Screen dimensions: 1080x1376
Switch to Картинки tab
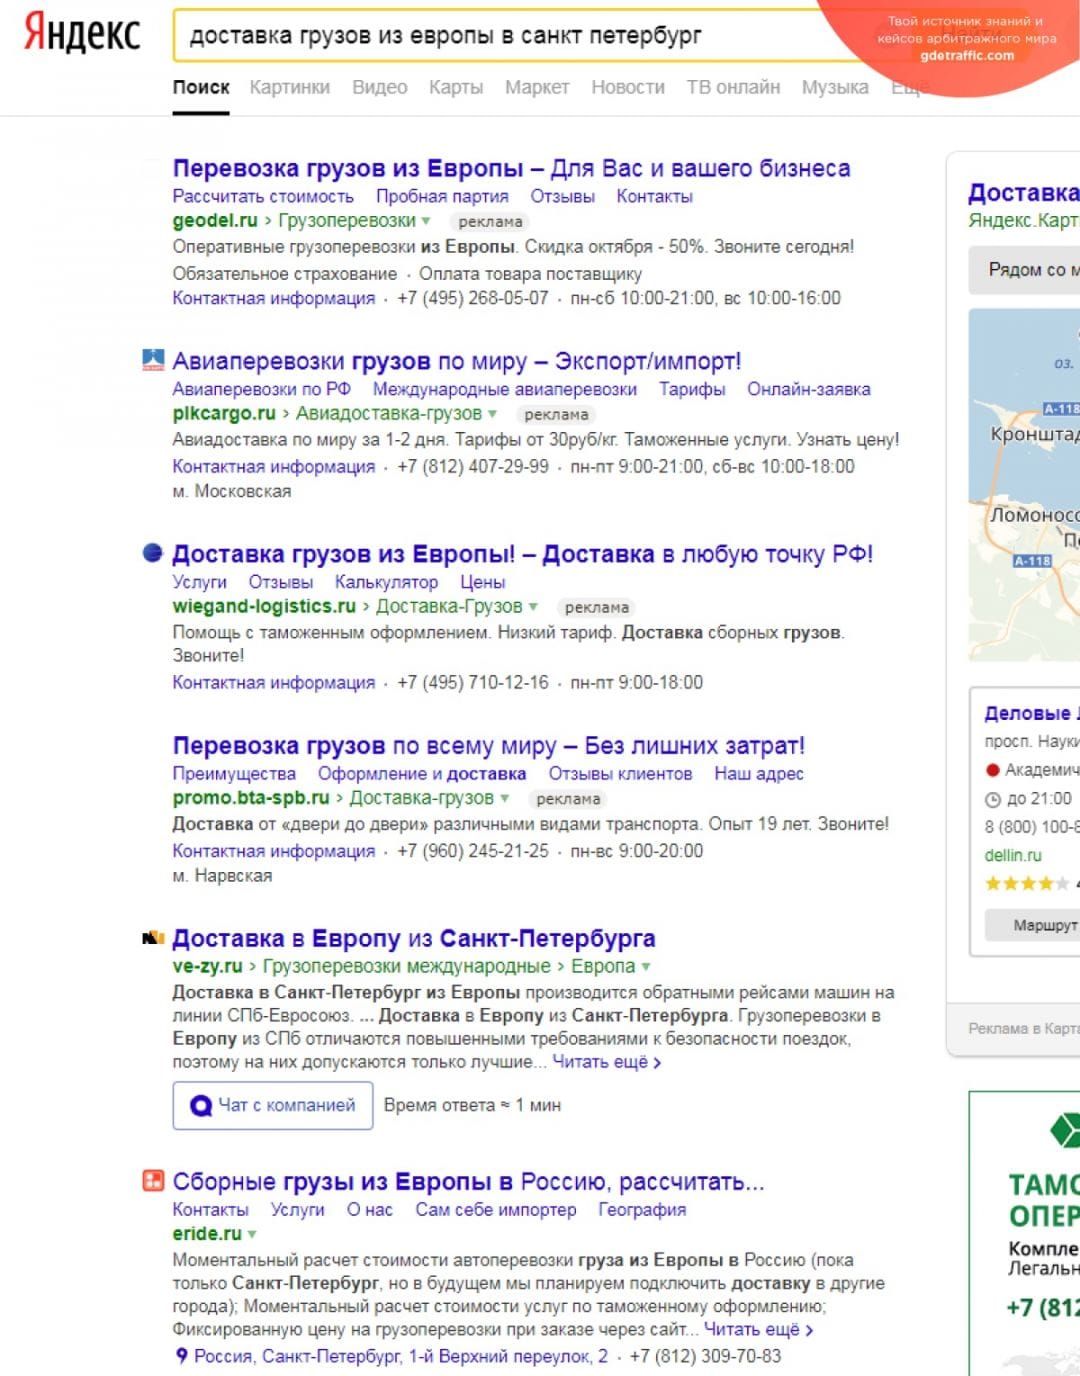(x=289, y=87)
